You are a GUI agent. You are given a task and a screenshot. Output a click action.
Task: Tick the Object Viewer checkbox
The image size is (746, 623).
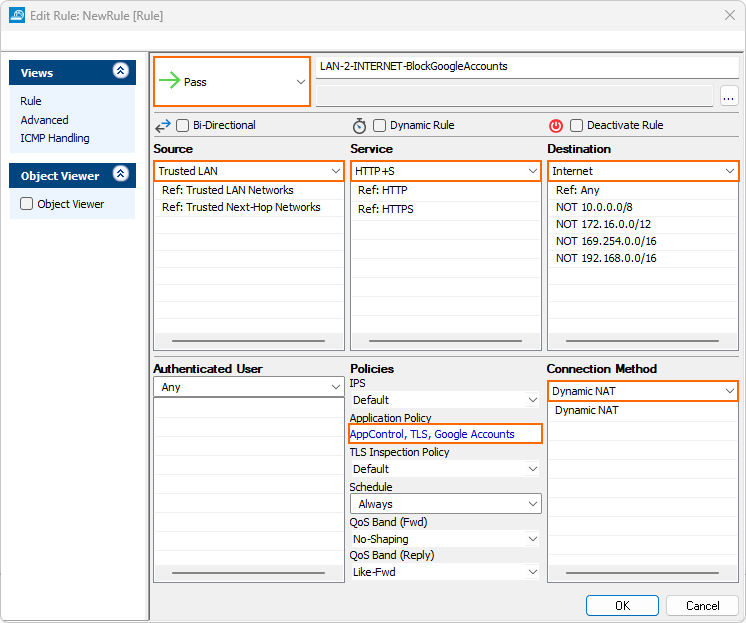[27, 204]
